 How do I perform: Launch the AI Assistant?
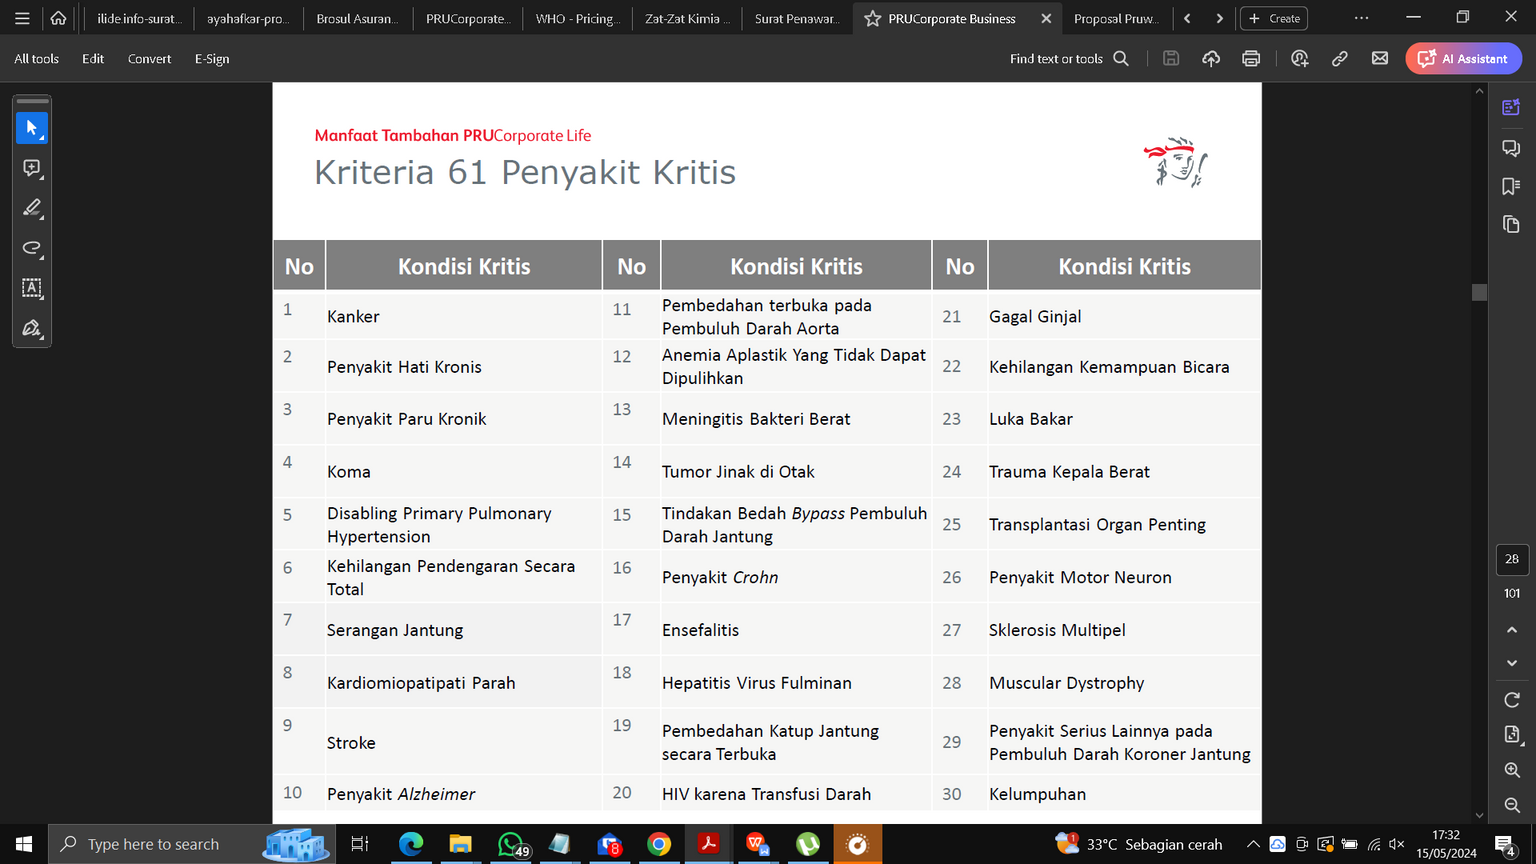pyautogui.click(x=1463, y=59)
